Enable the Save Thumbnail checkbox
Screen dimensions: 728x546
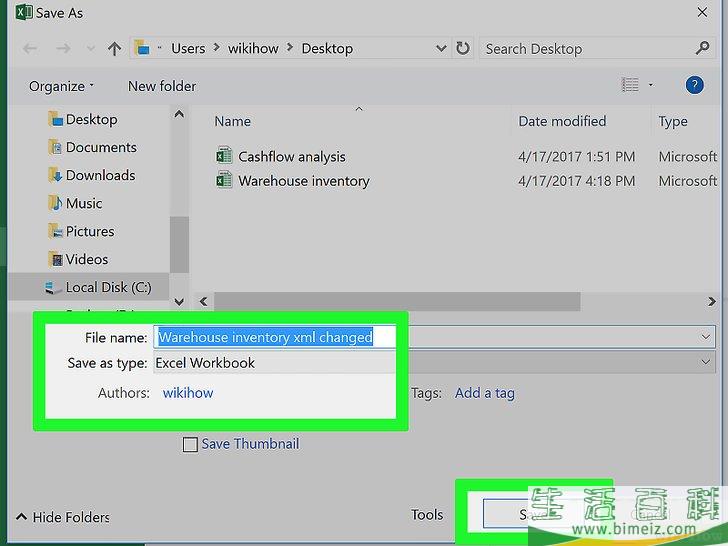click(190, 445)
